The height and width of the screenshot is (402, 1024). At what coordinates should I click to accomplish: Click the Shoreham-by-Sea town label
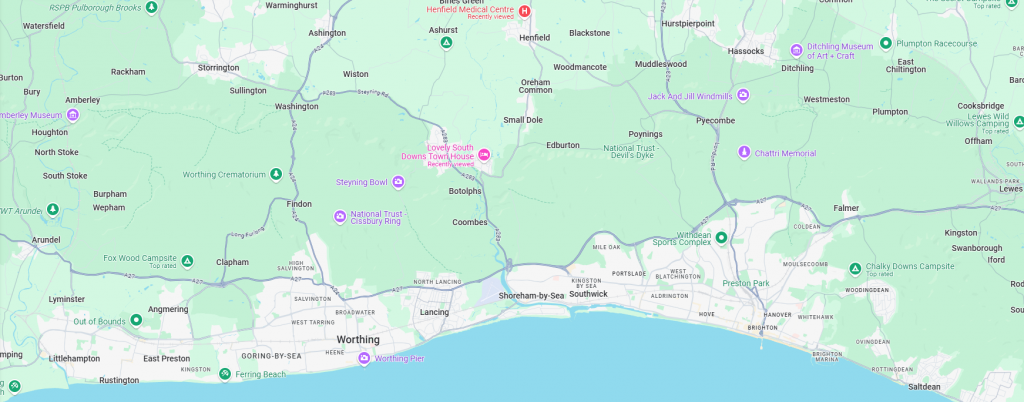[x=531, y=296]
